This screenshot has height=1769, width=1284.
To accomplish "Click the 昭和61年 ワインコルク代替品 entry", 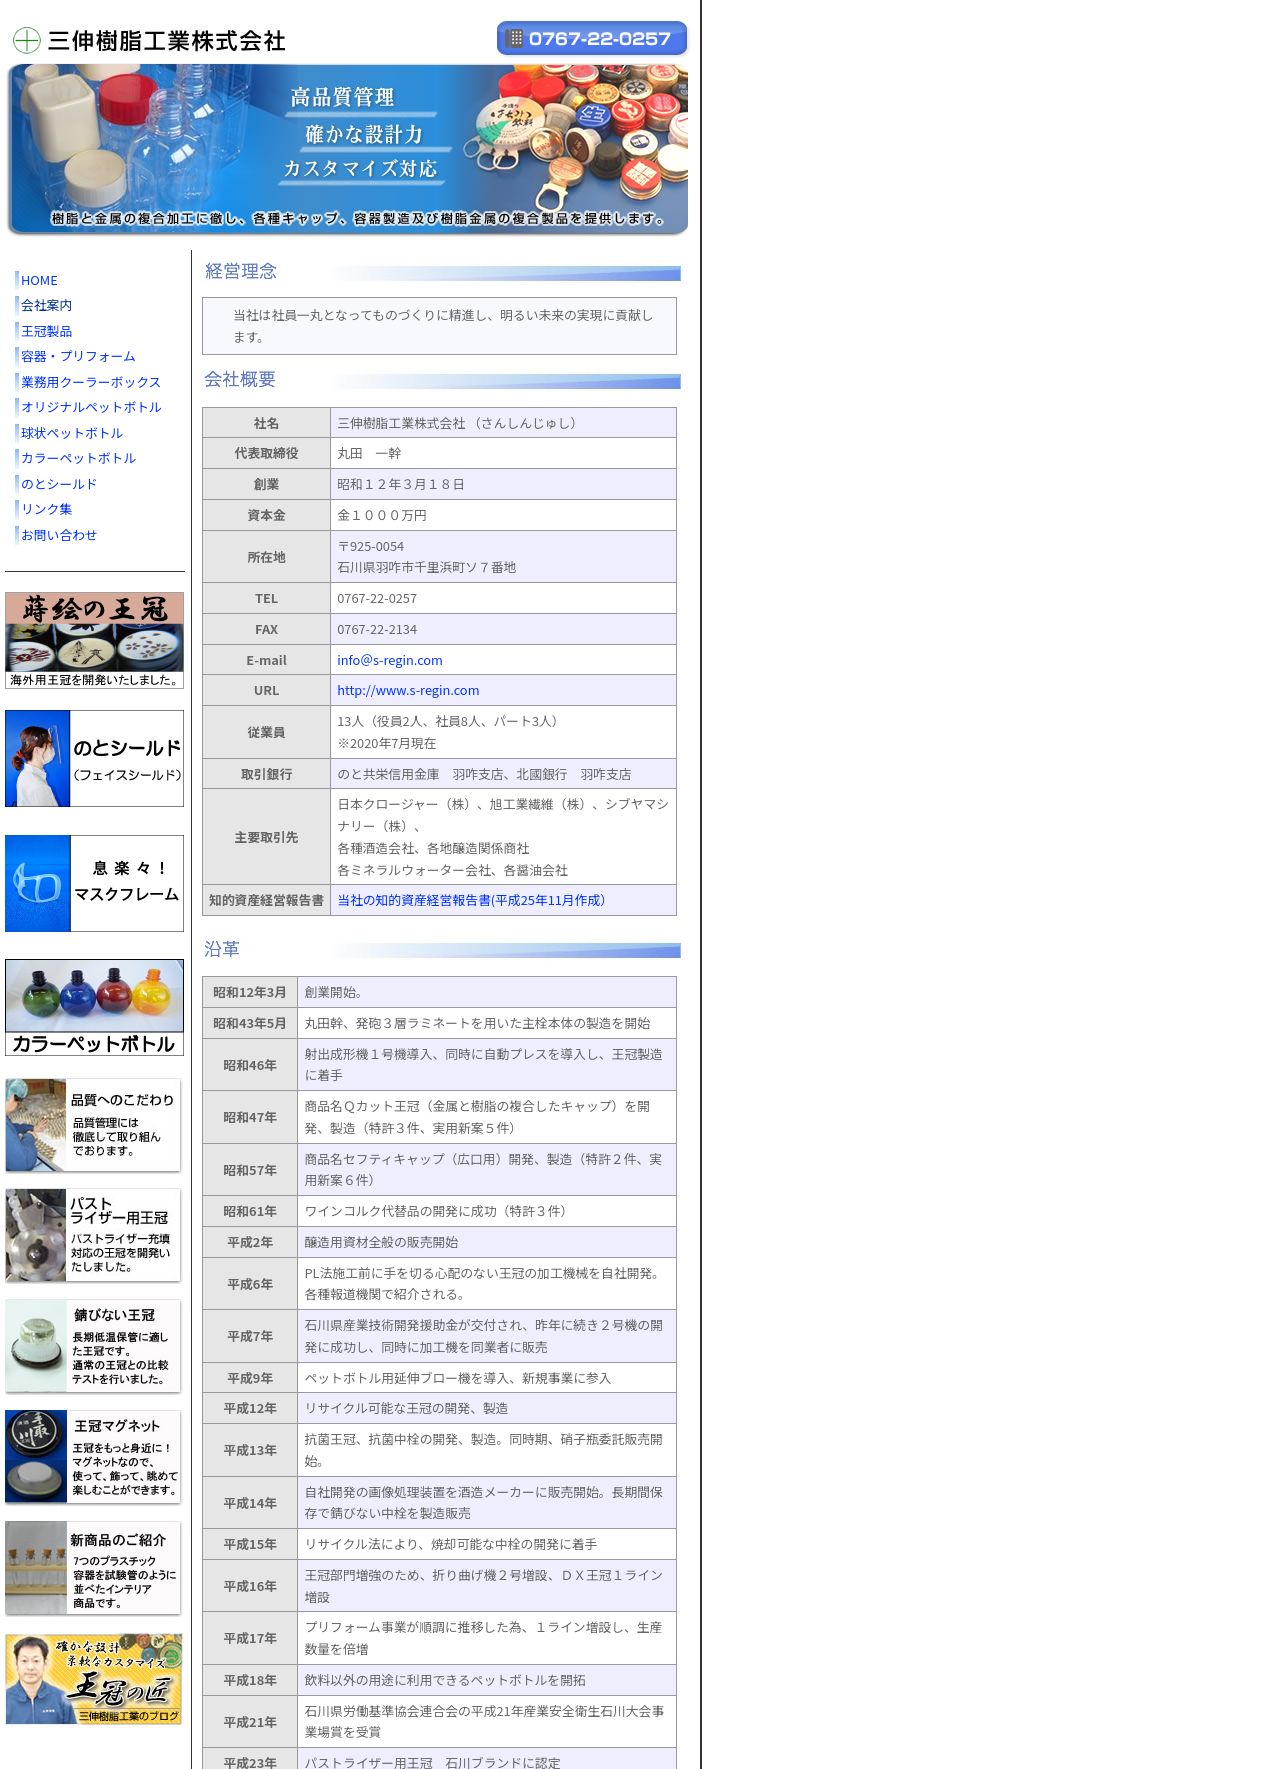I will (487, 1211).
